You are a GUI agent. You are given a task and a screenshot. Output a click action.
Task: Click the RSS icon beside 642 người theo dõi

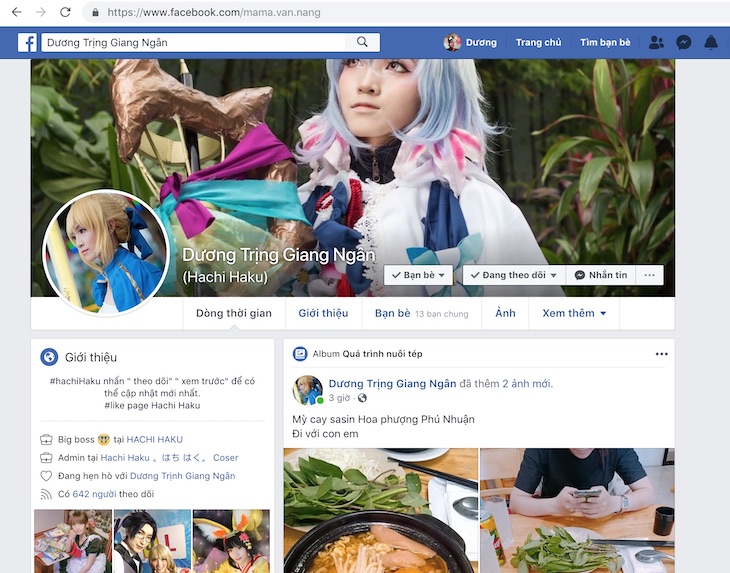click(46, 494)
